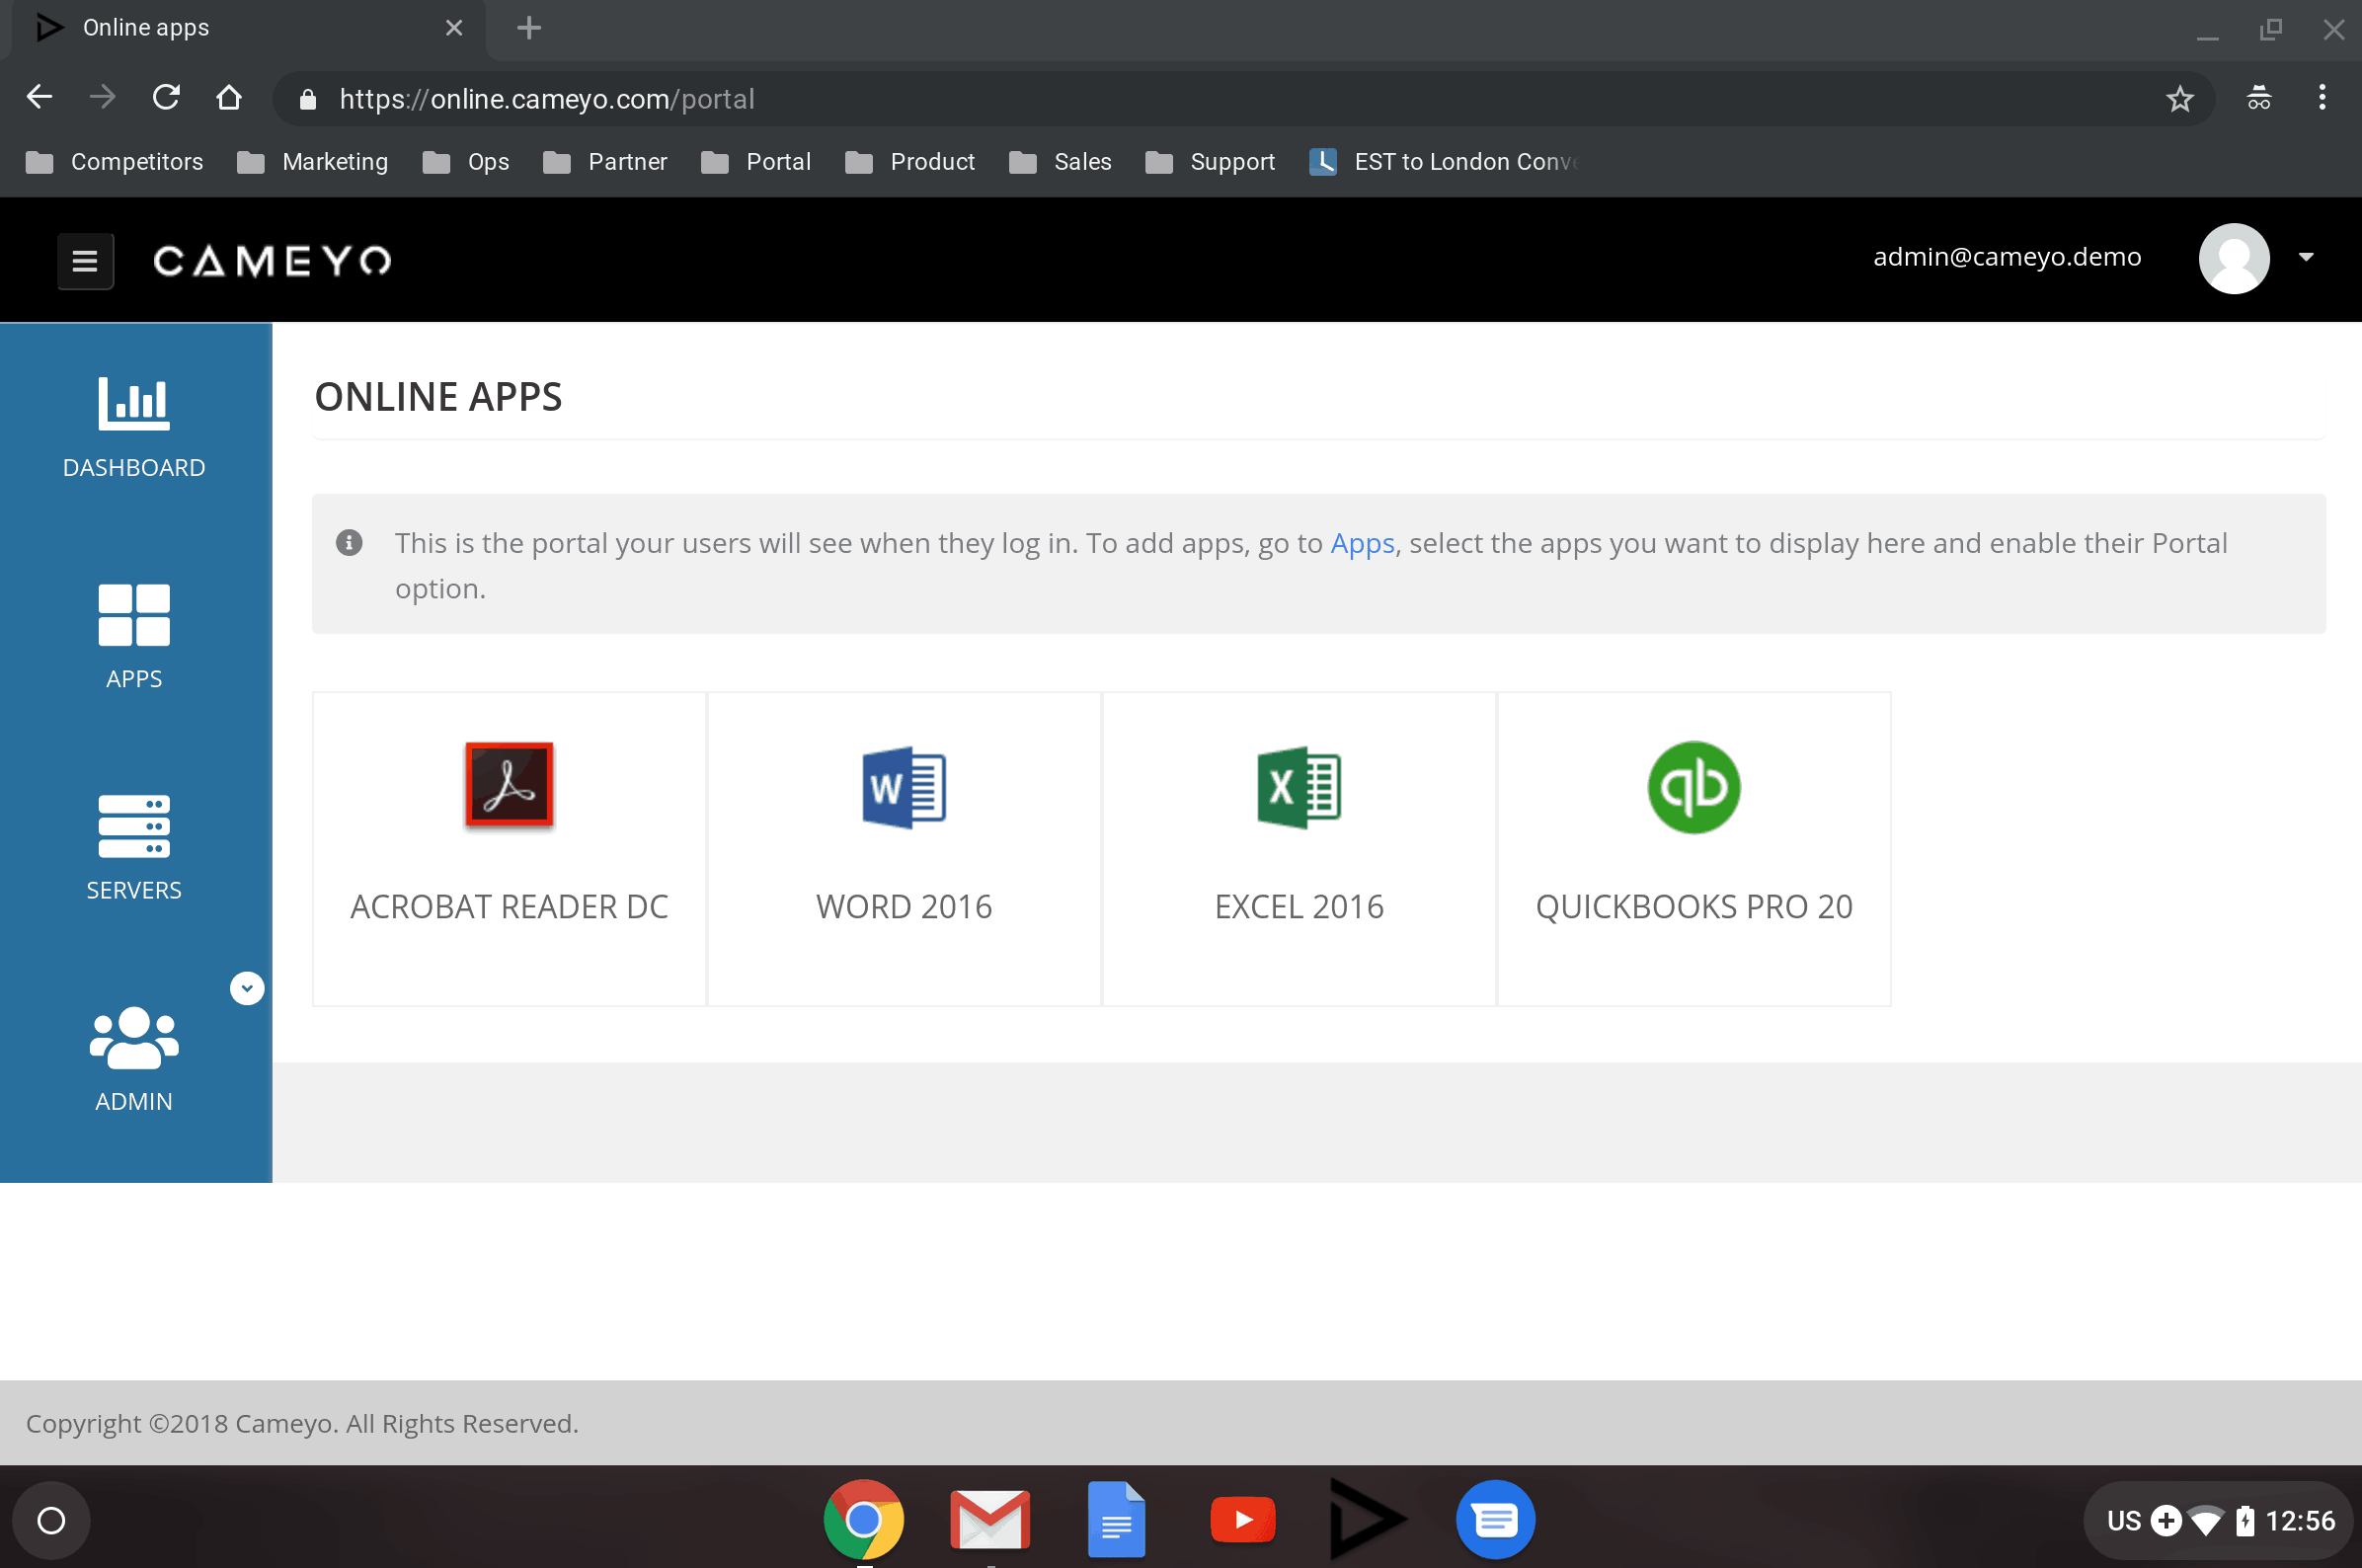
Task: Launch Word 2016 app tile
Action: point(904,848)
